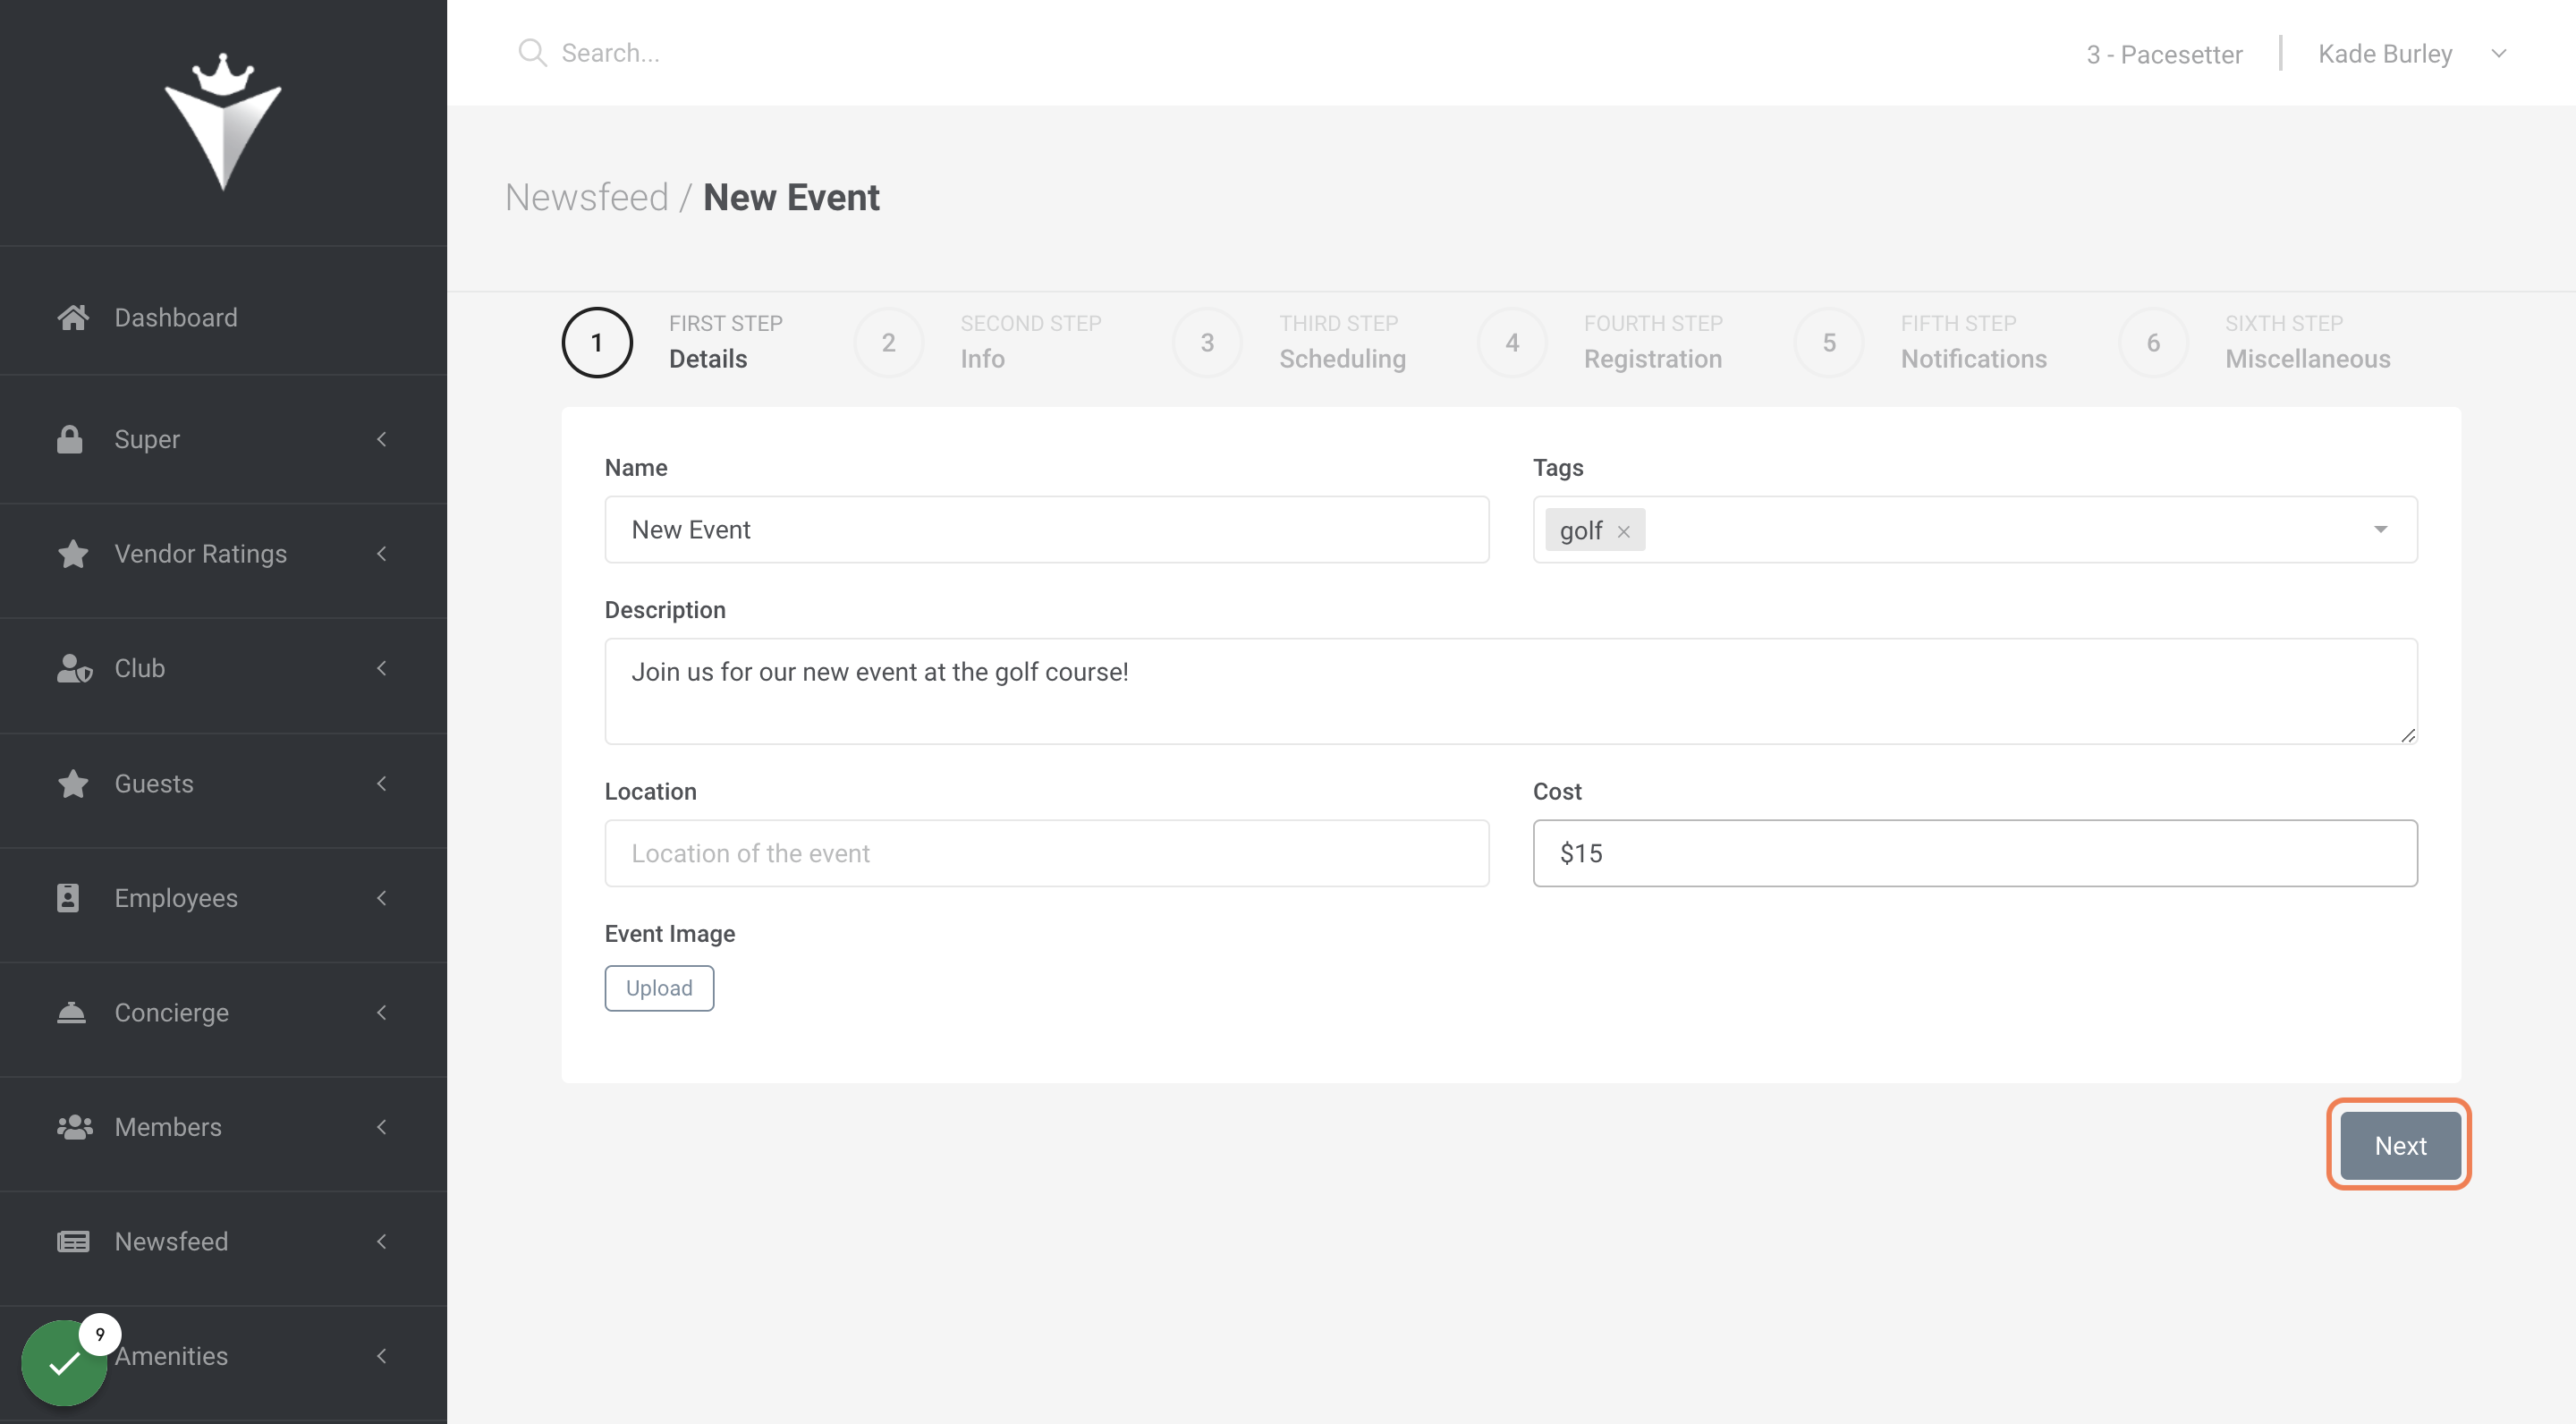Expand the Club menu chevron
This screenshot has width=2576, height=1424.
click(x=381, y=668)
